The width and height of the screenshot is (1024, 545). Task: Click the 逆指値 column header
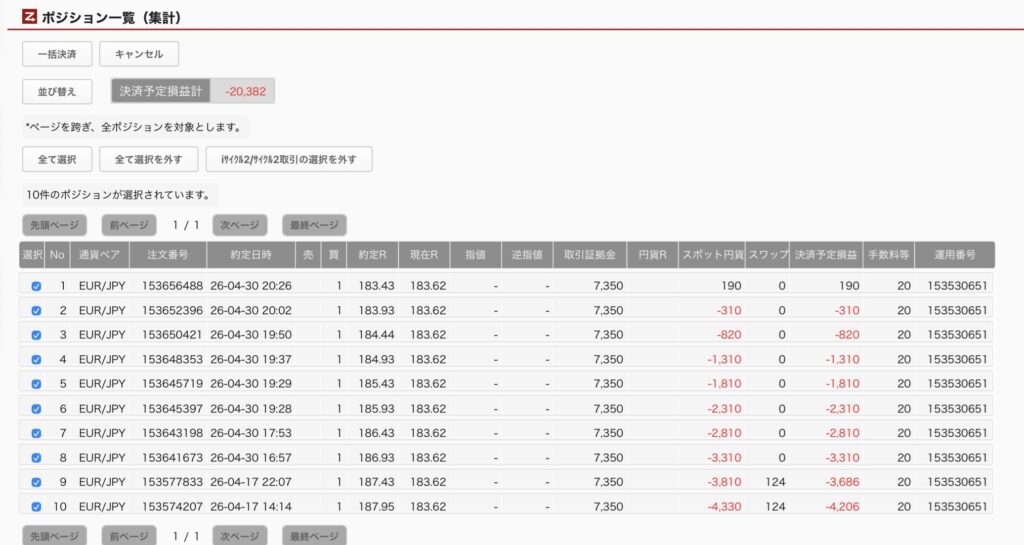coord(527,255)
